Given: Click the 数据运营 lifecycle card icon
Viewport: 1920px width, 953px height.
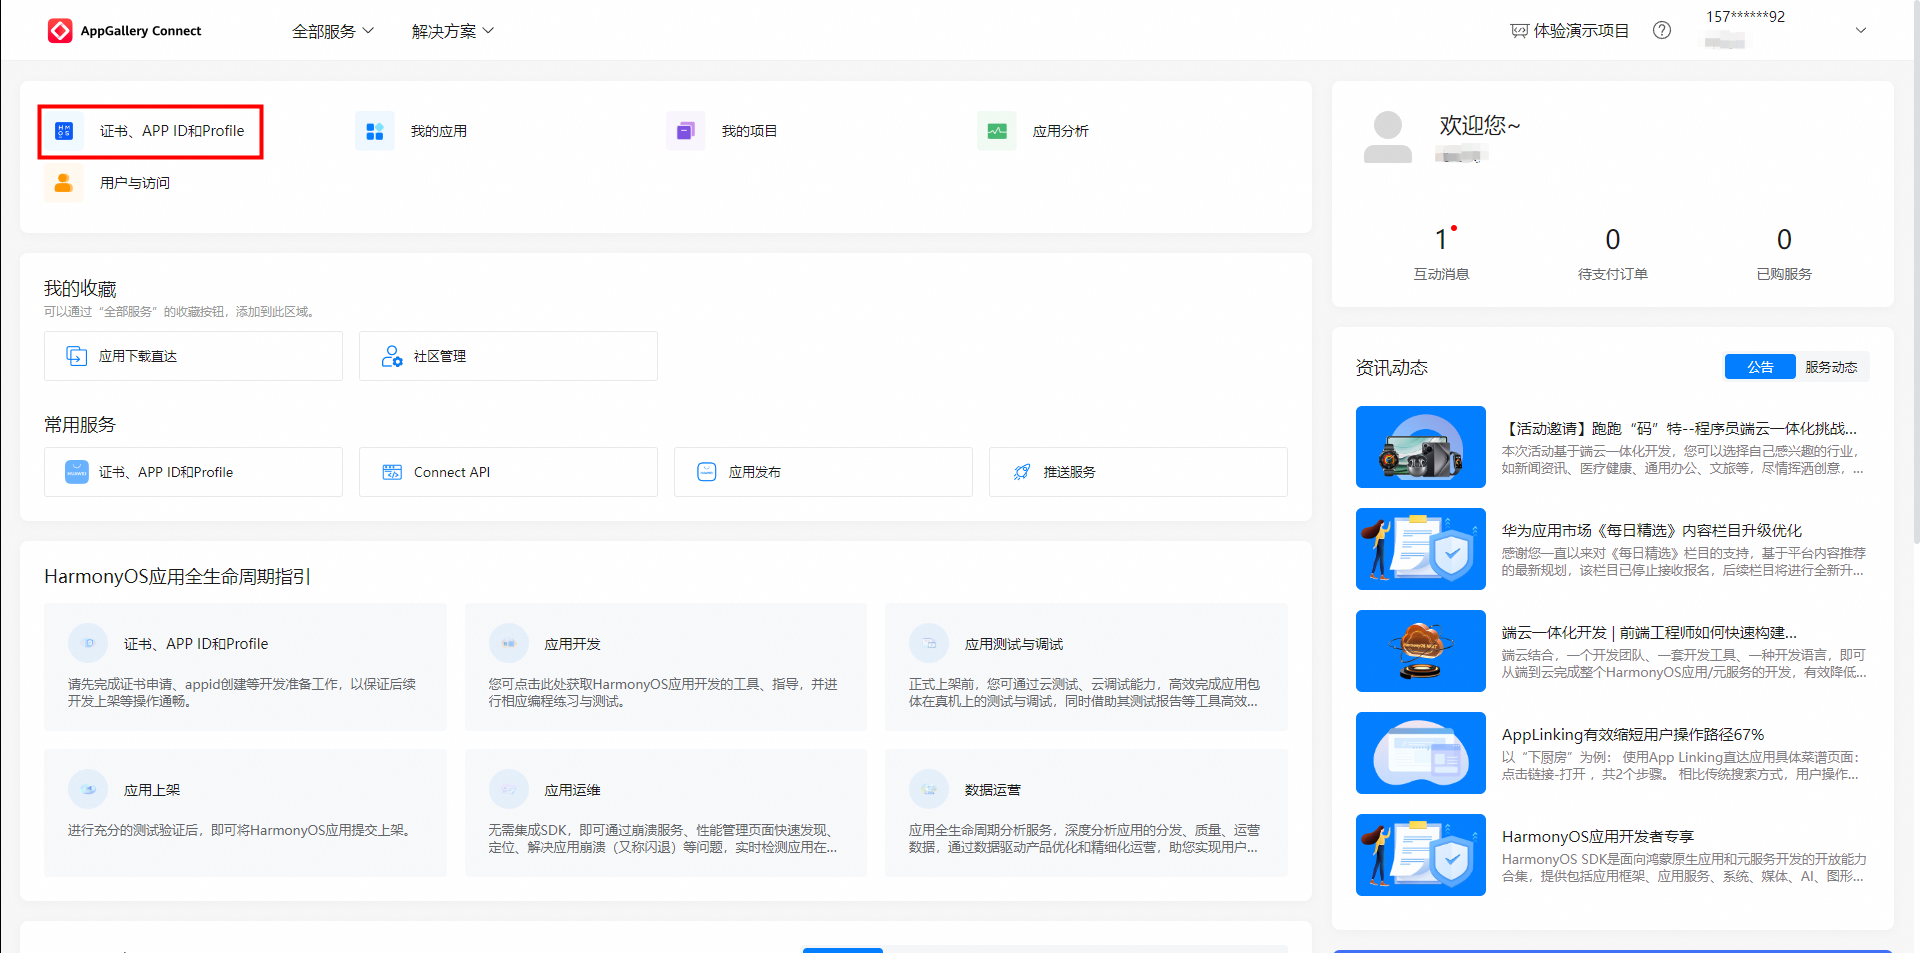Looking at the screenshot, I should (929, 789).
